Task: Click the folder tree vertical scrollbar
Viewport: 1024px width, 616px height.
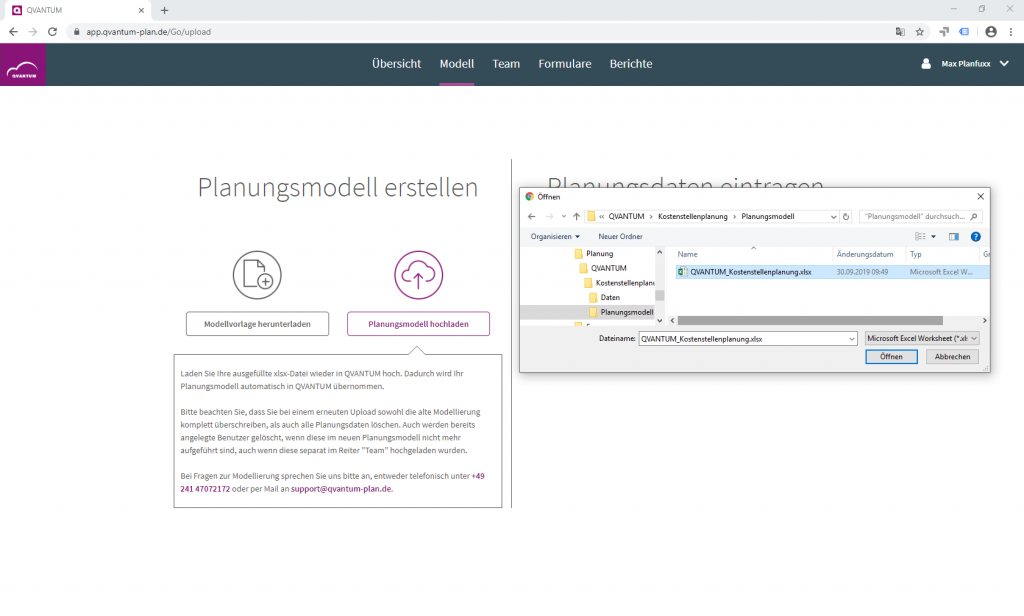Action: [x=660, y=295]
